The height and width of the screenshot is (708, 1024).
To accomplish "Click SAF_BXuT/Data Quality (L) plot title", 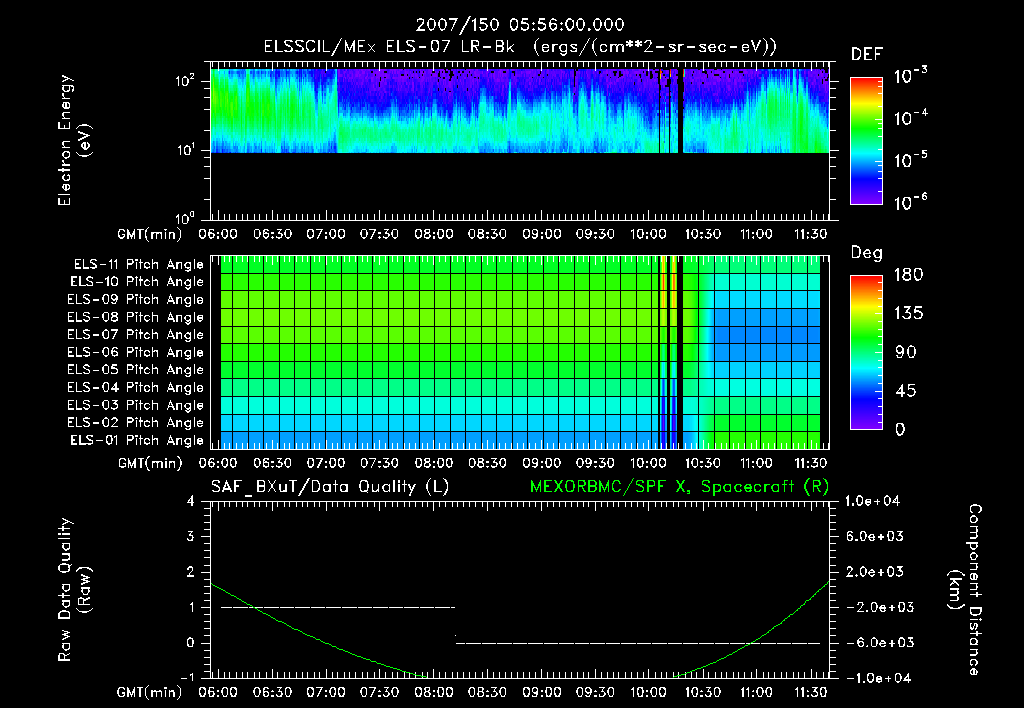I will click(x=330, y=487).
